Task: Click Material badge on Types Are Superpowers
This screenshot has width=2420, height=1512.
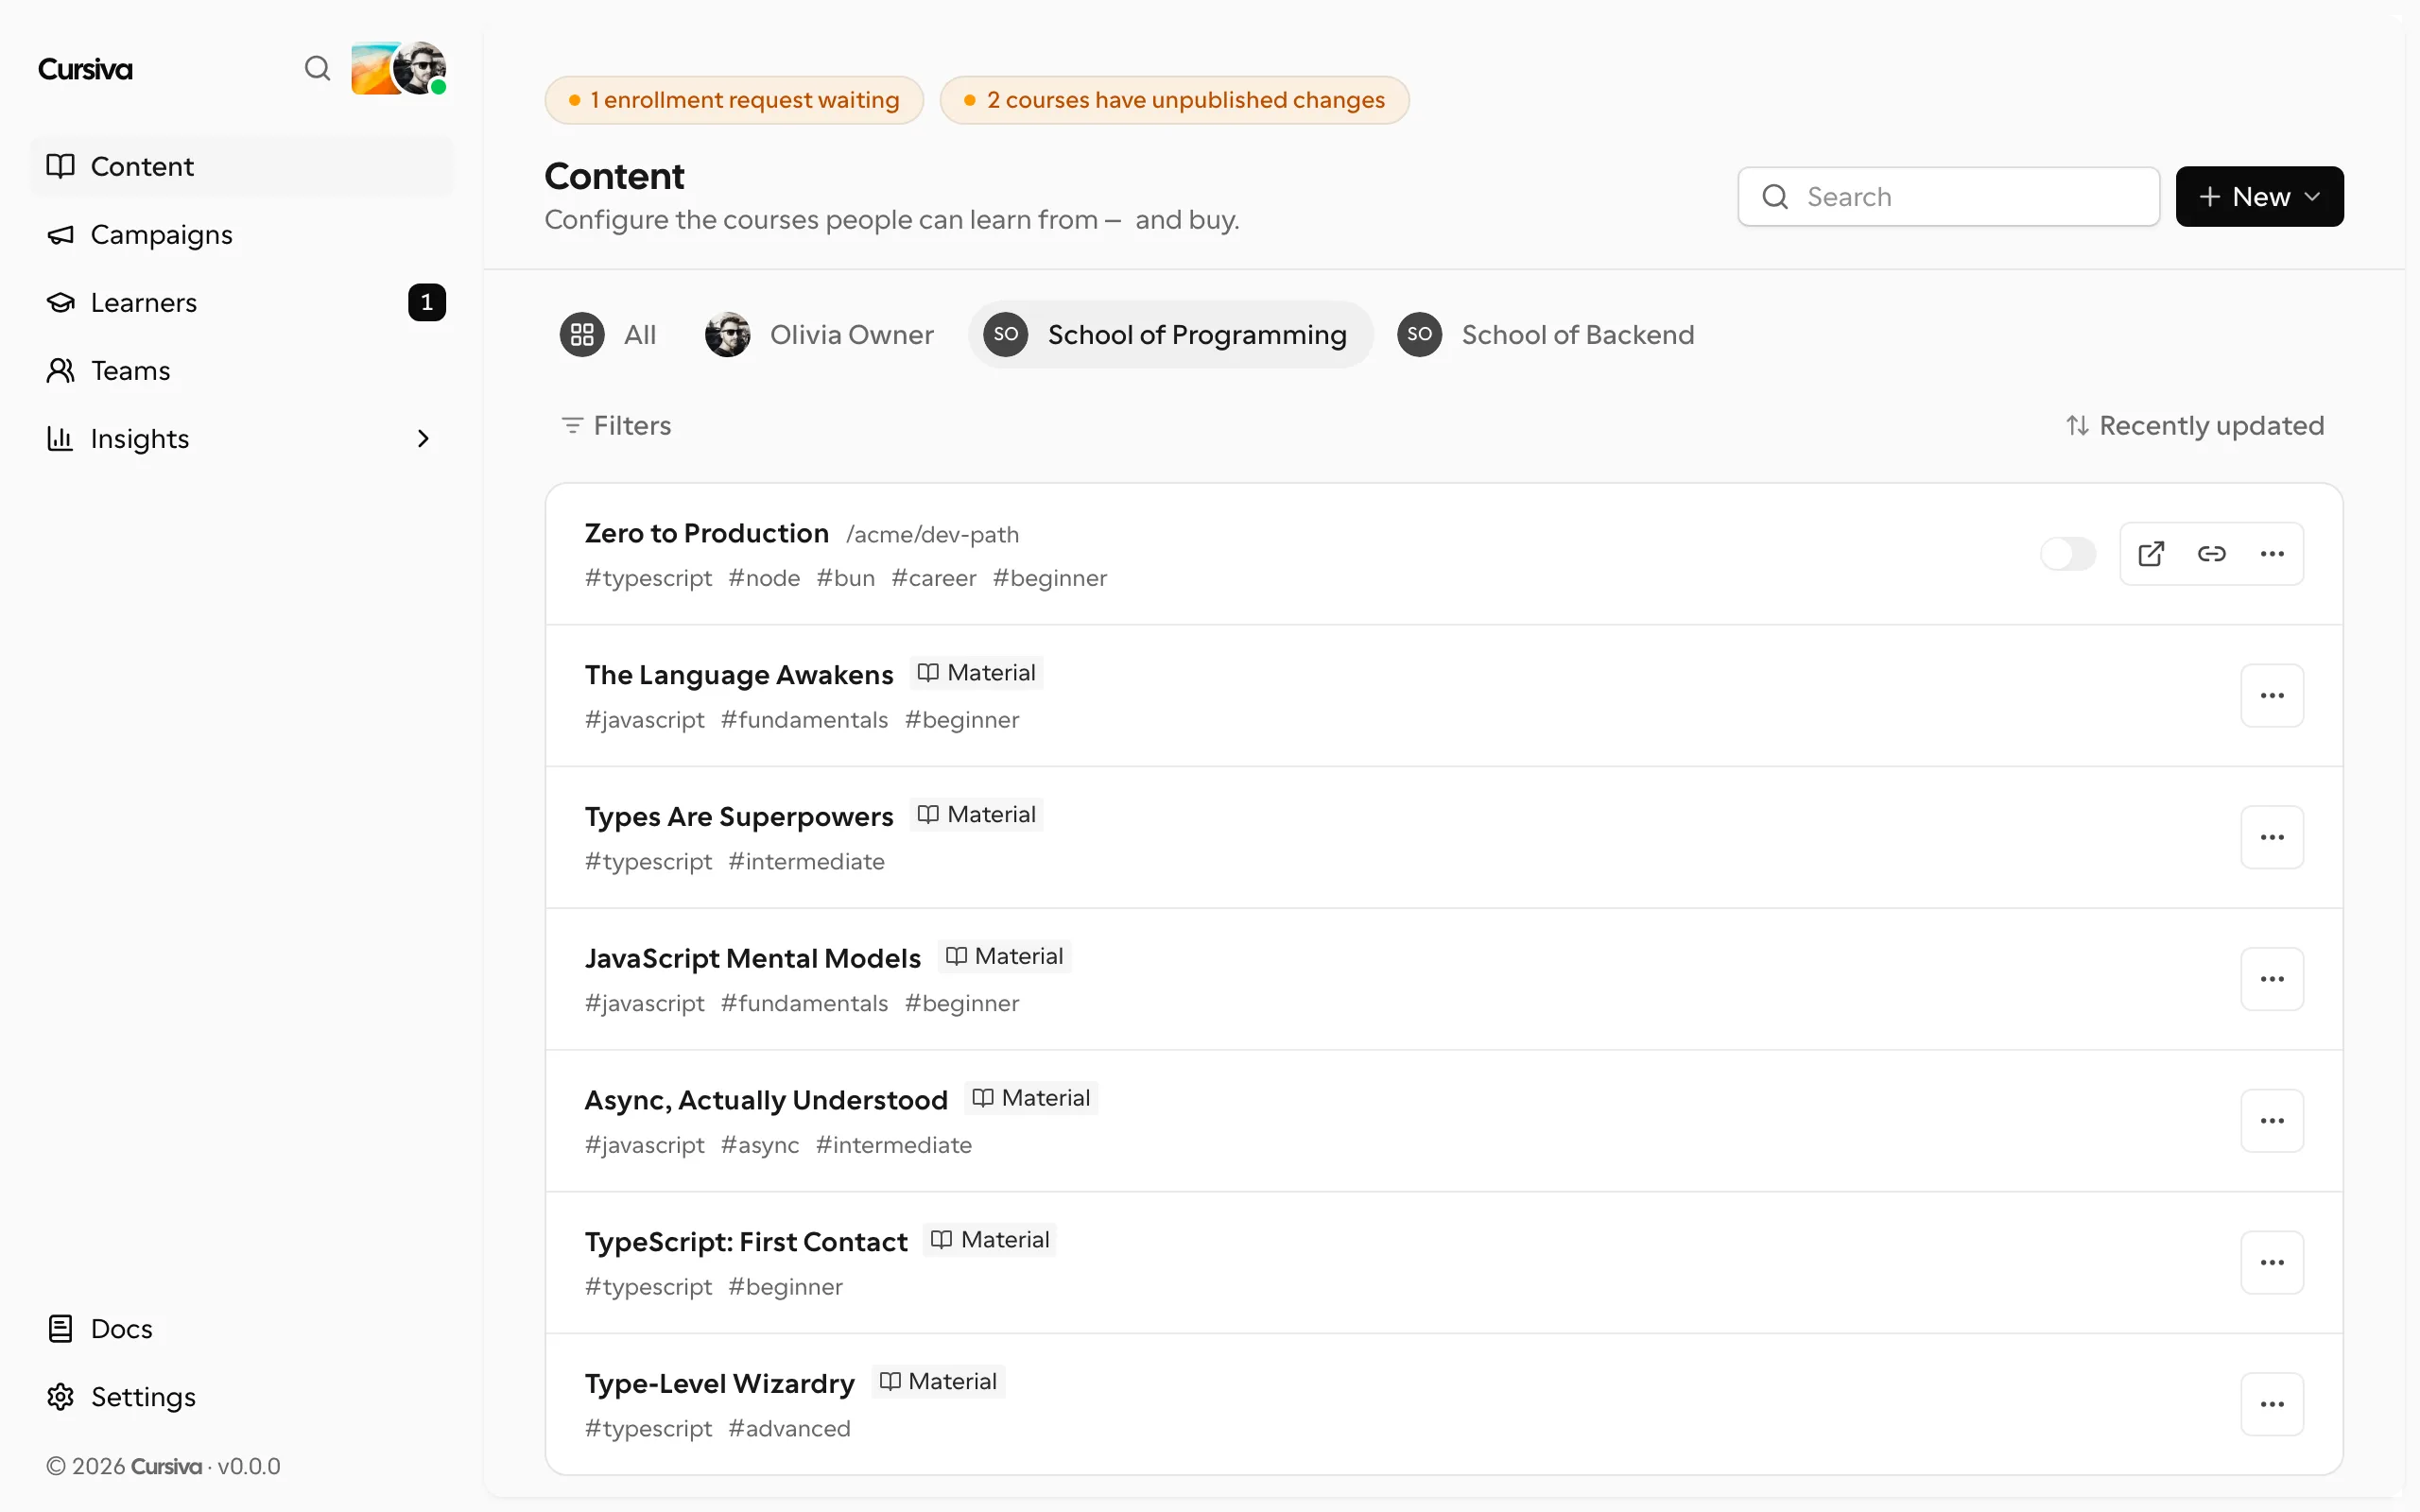Action: tap(977, 815)
